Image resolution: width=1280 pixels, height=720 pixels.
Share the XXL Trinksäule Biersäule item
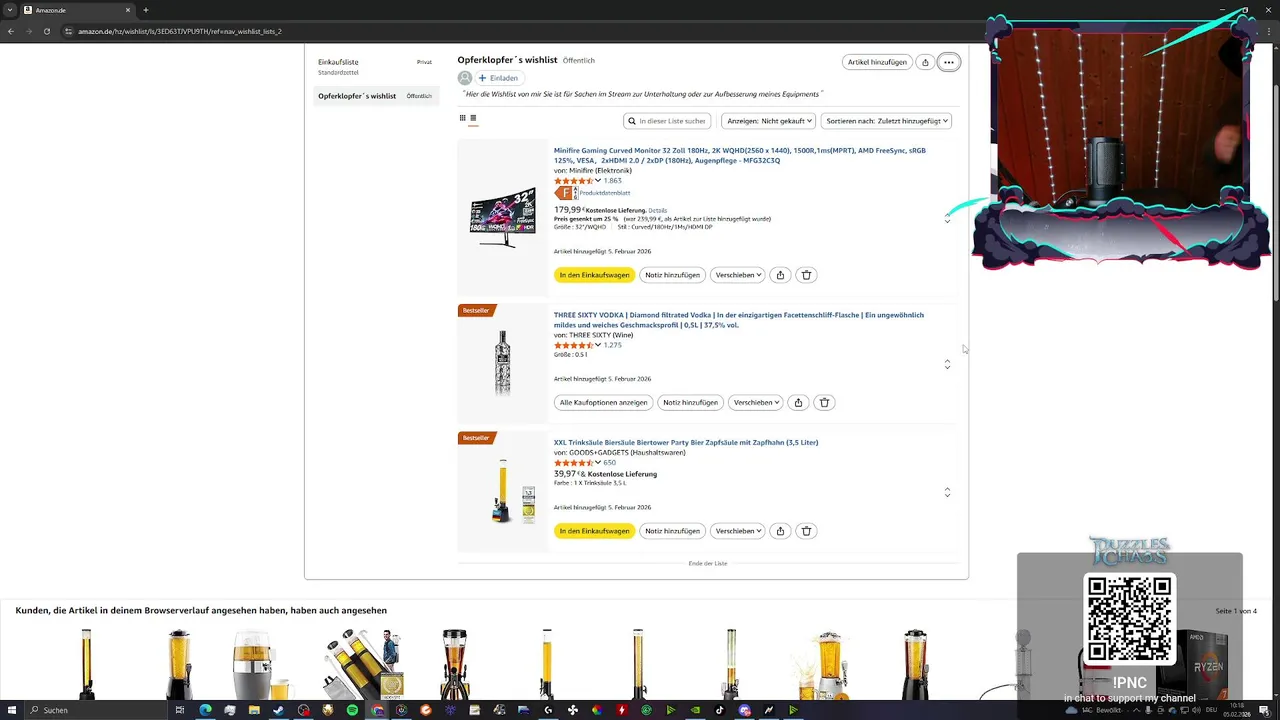click(x=780, y=531)
